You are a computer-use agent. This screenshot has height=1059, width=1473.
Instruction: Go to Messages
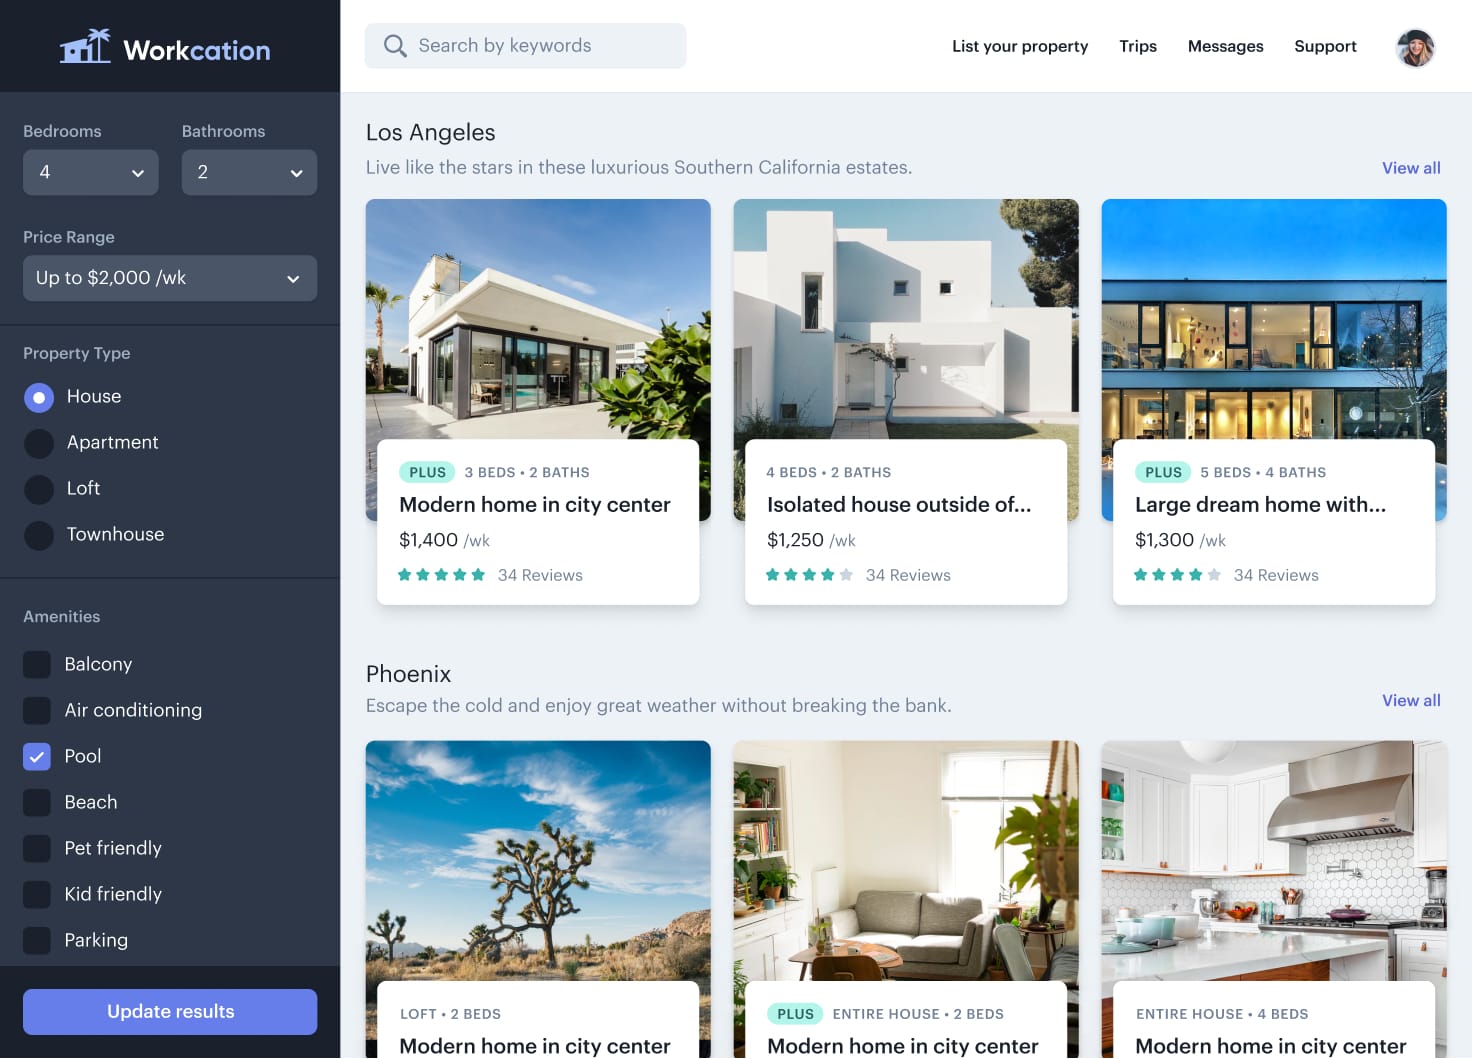pyautogui.click(x=1225, y=46)
